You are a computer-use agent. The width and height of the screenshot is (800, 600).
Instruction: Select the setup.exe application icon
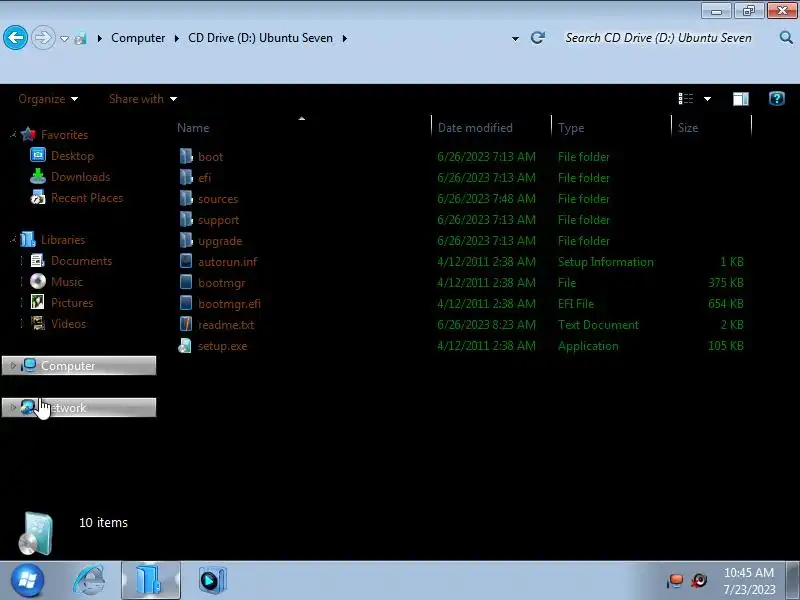185,345
